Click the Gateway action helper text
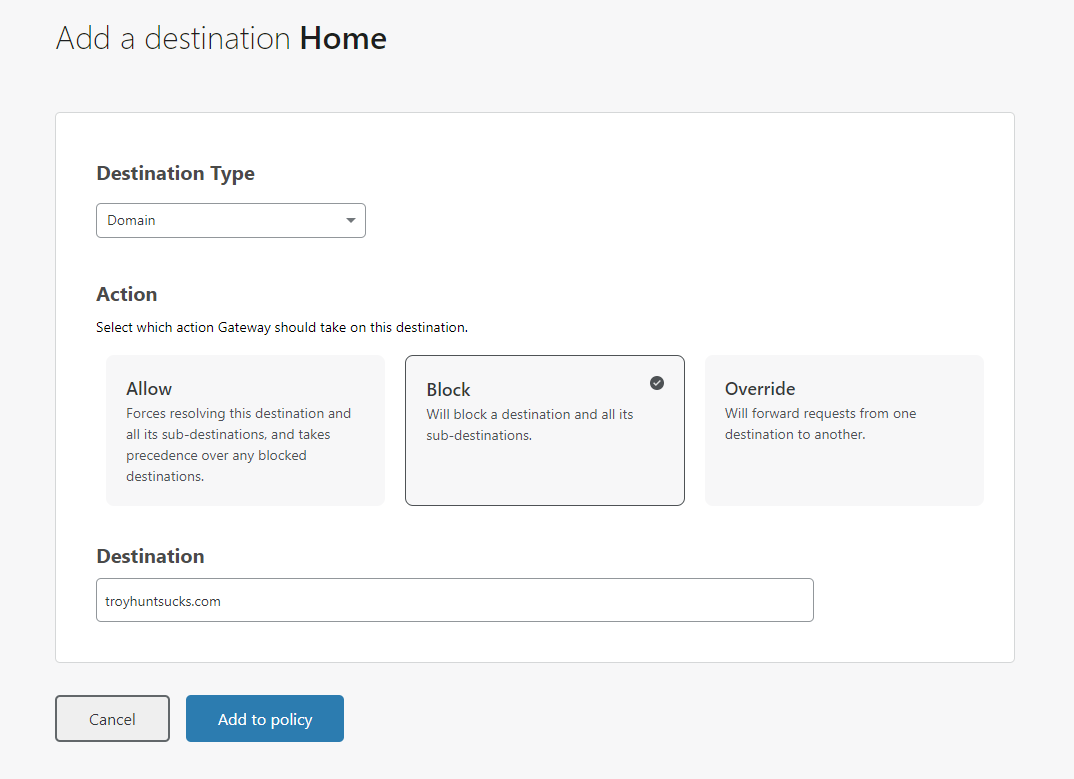 pos(281,327)
